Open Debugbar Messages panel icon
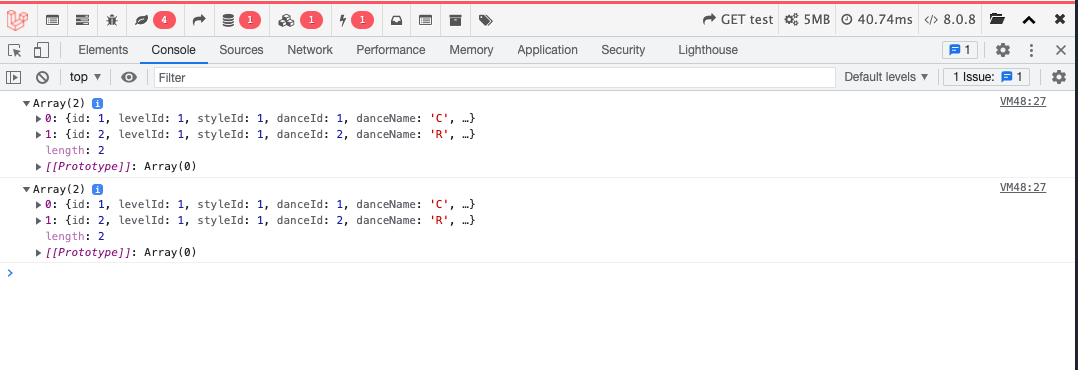This screenshot has height=370, width=1078. (x=52, y=20)
